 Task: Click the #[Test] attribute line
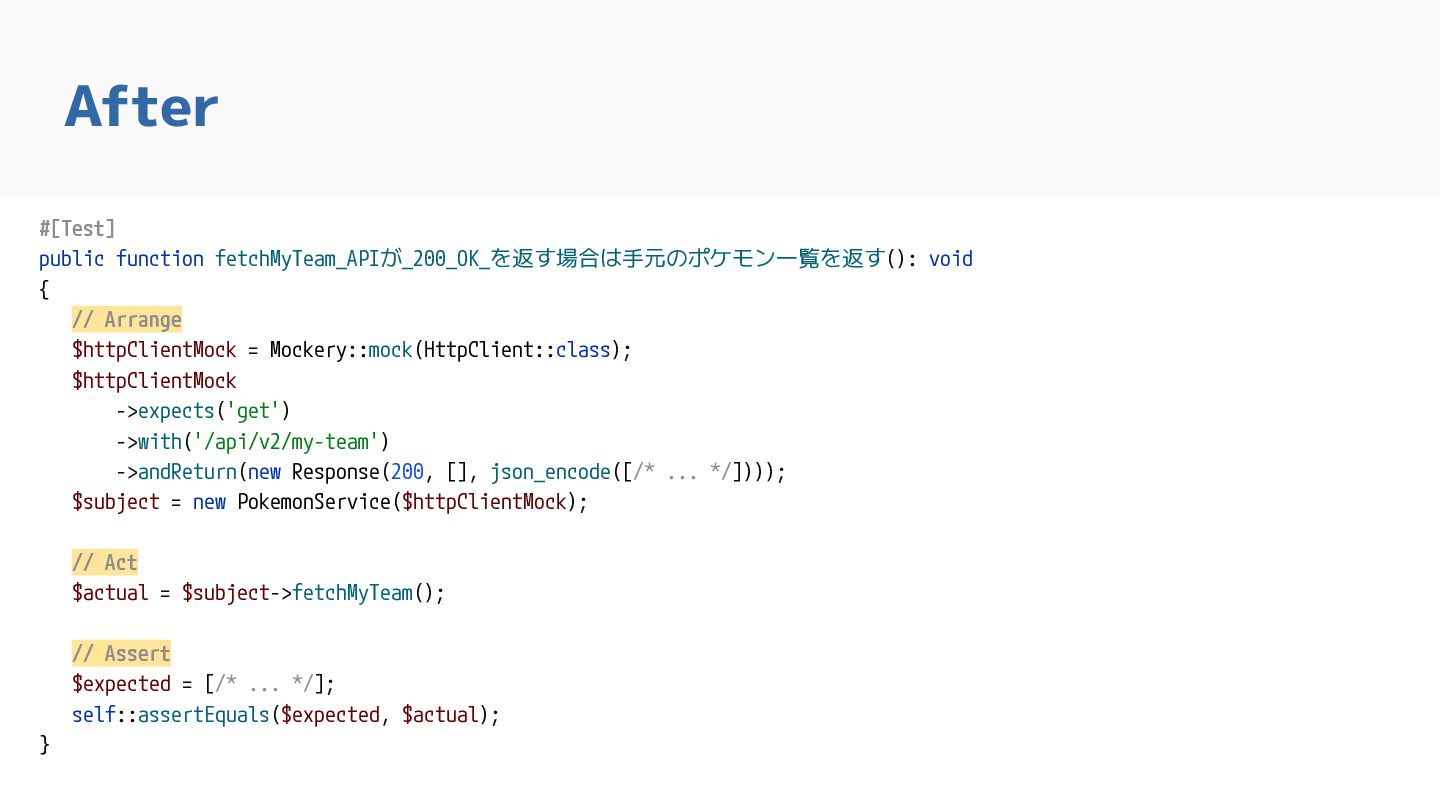click(x=77, y=228)
